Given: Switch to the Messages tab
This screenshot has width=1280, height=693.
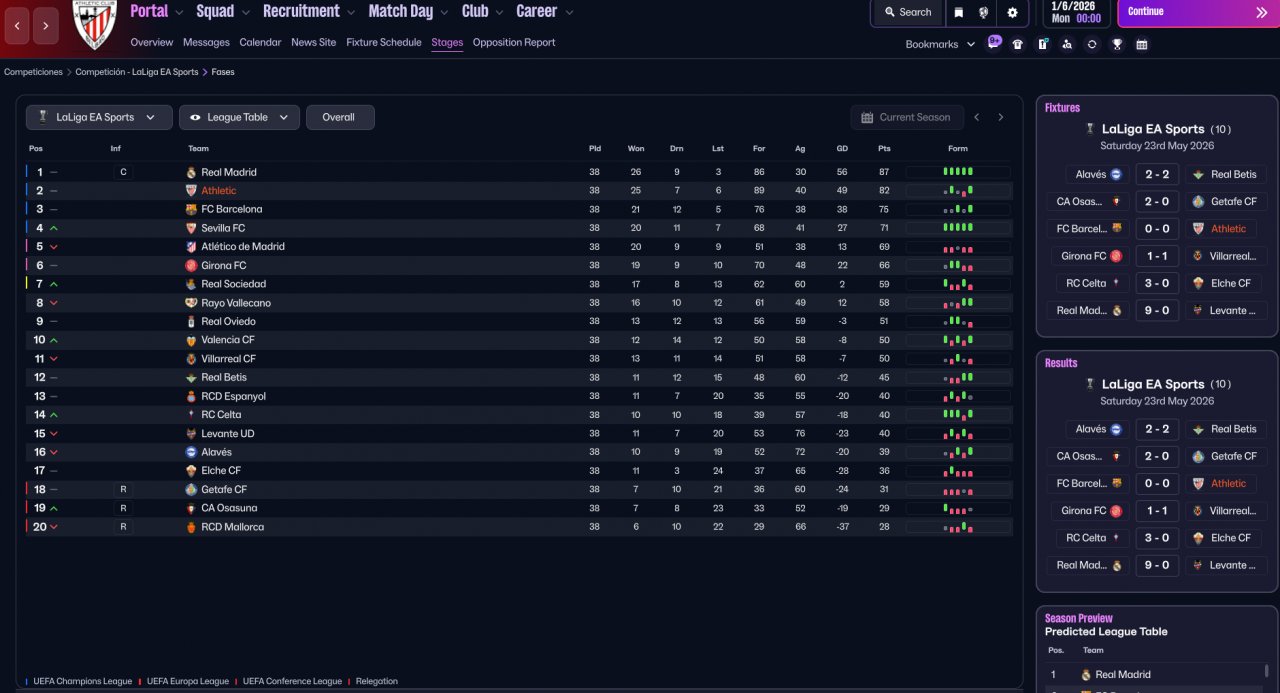Looking at the screenshot, I should pyautogui.click(x=206, y=43).
